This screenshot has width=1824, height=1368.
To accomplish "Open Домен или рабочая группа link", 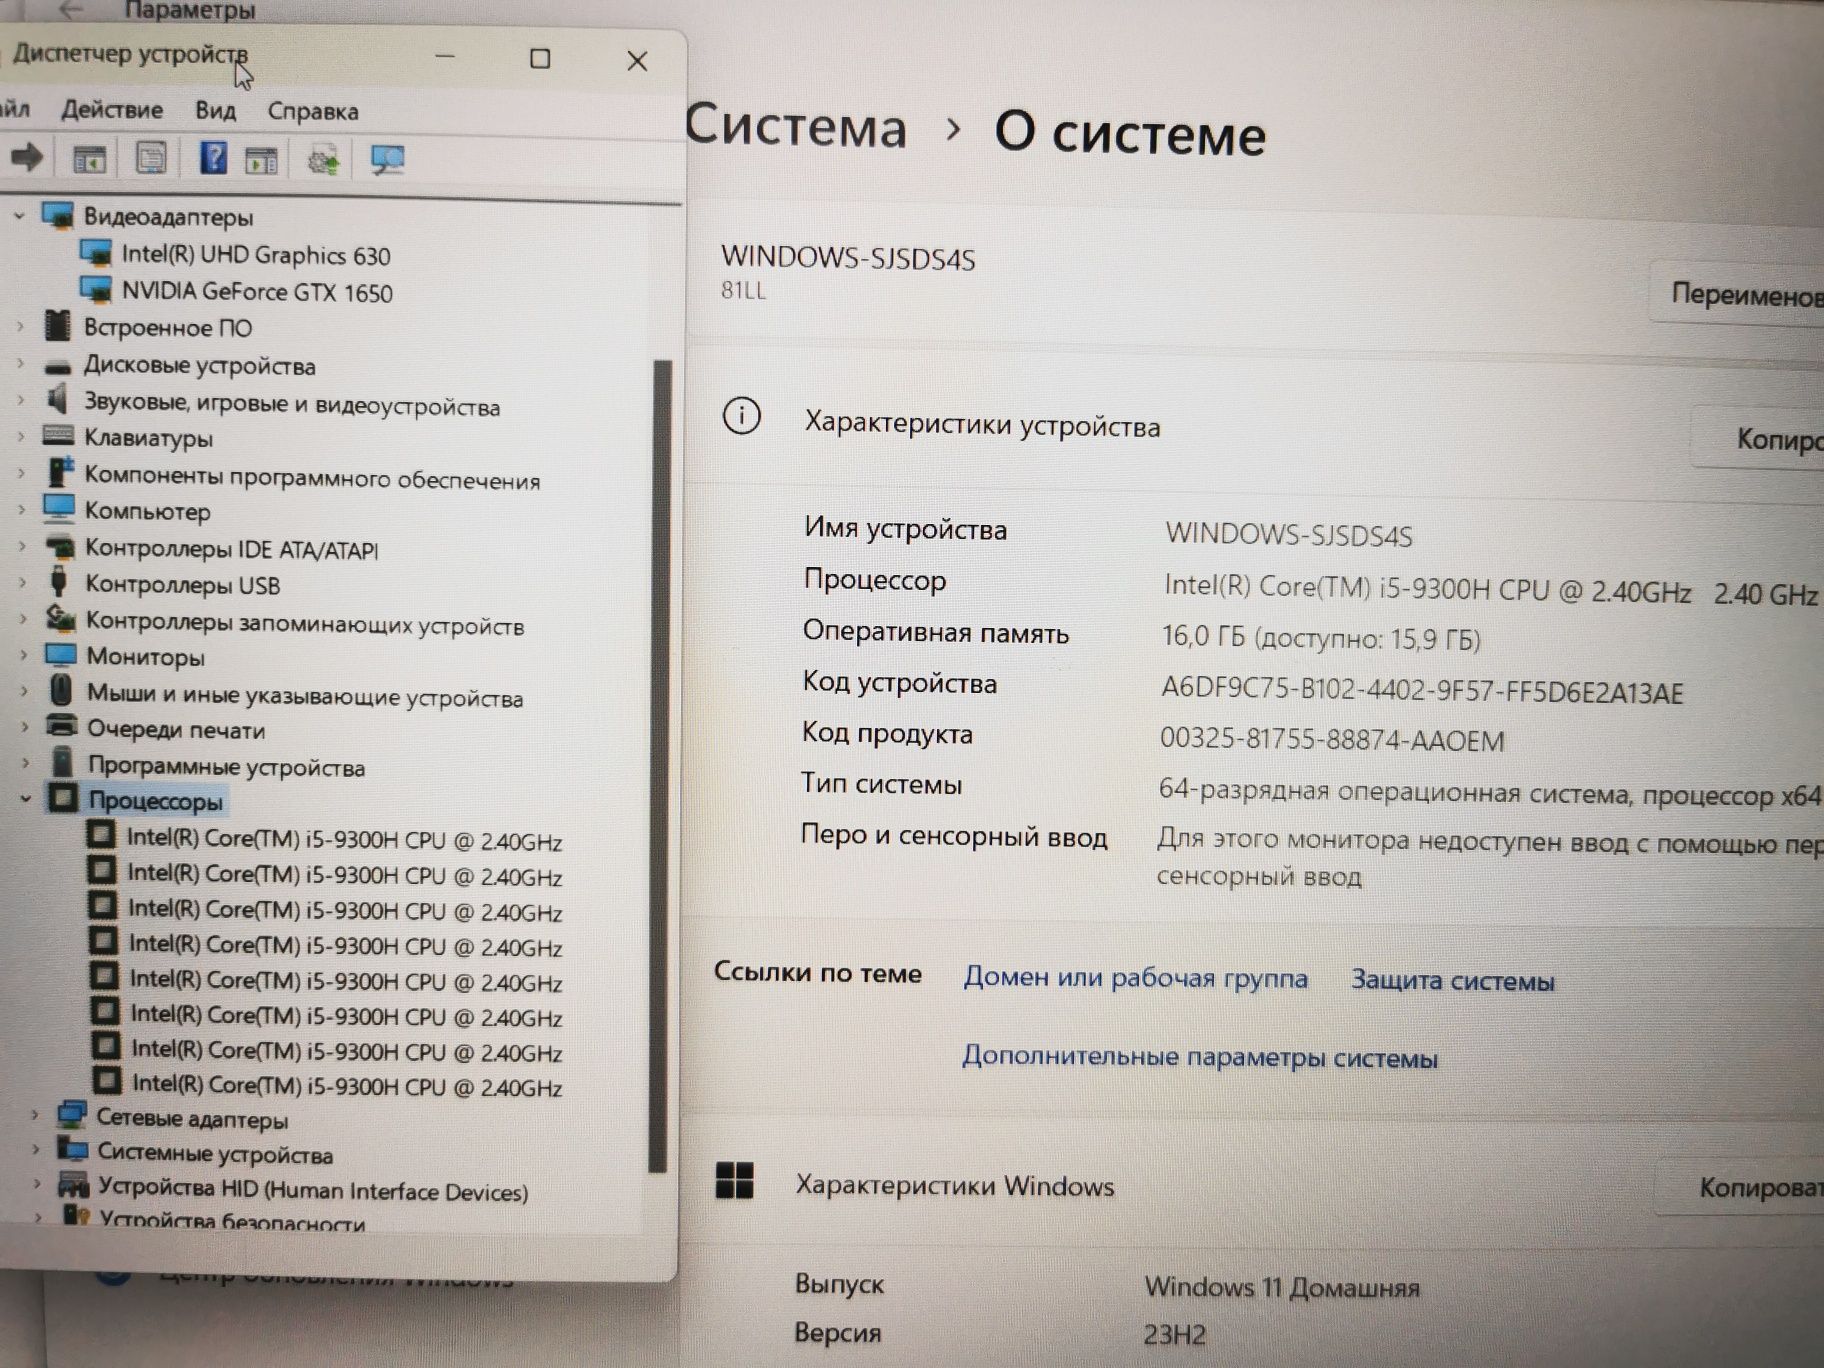I will (1135, 977).
